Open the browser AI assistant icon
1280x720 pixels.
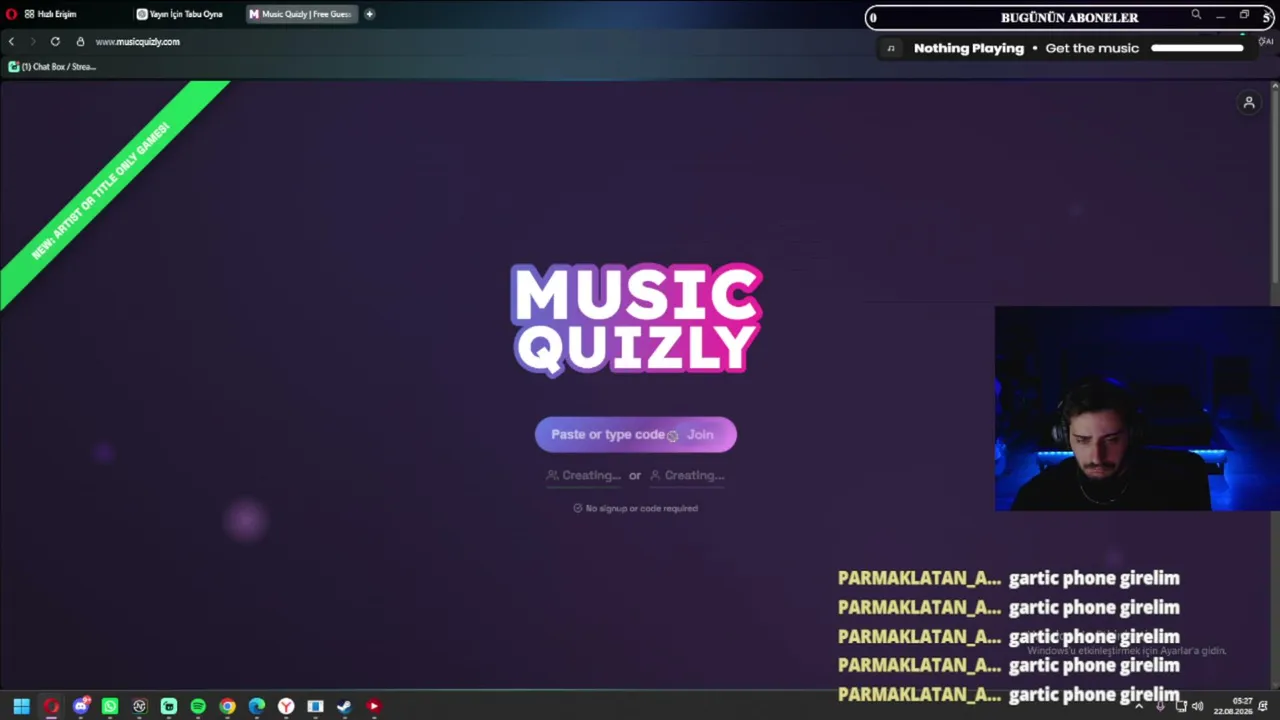click(x=1265, y=42)
